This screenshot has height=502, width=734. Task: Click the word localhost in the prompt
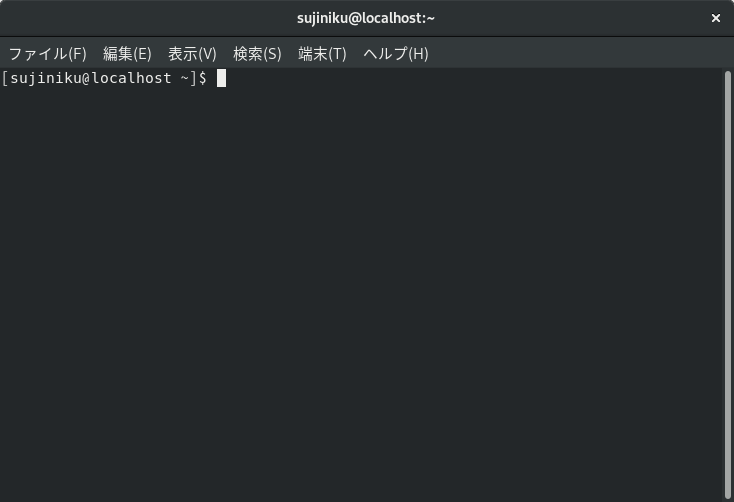(128, 78)
